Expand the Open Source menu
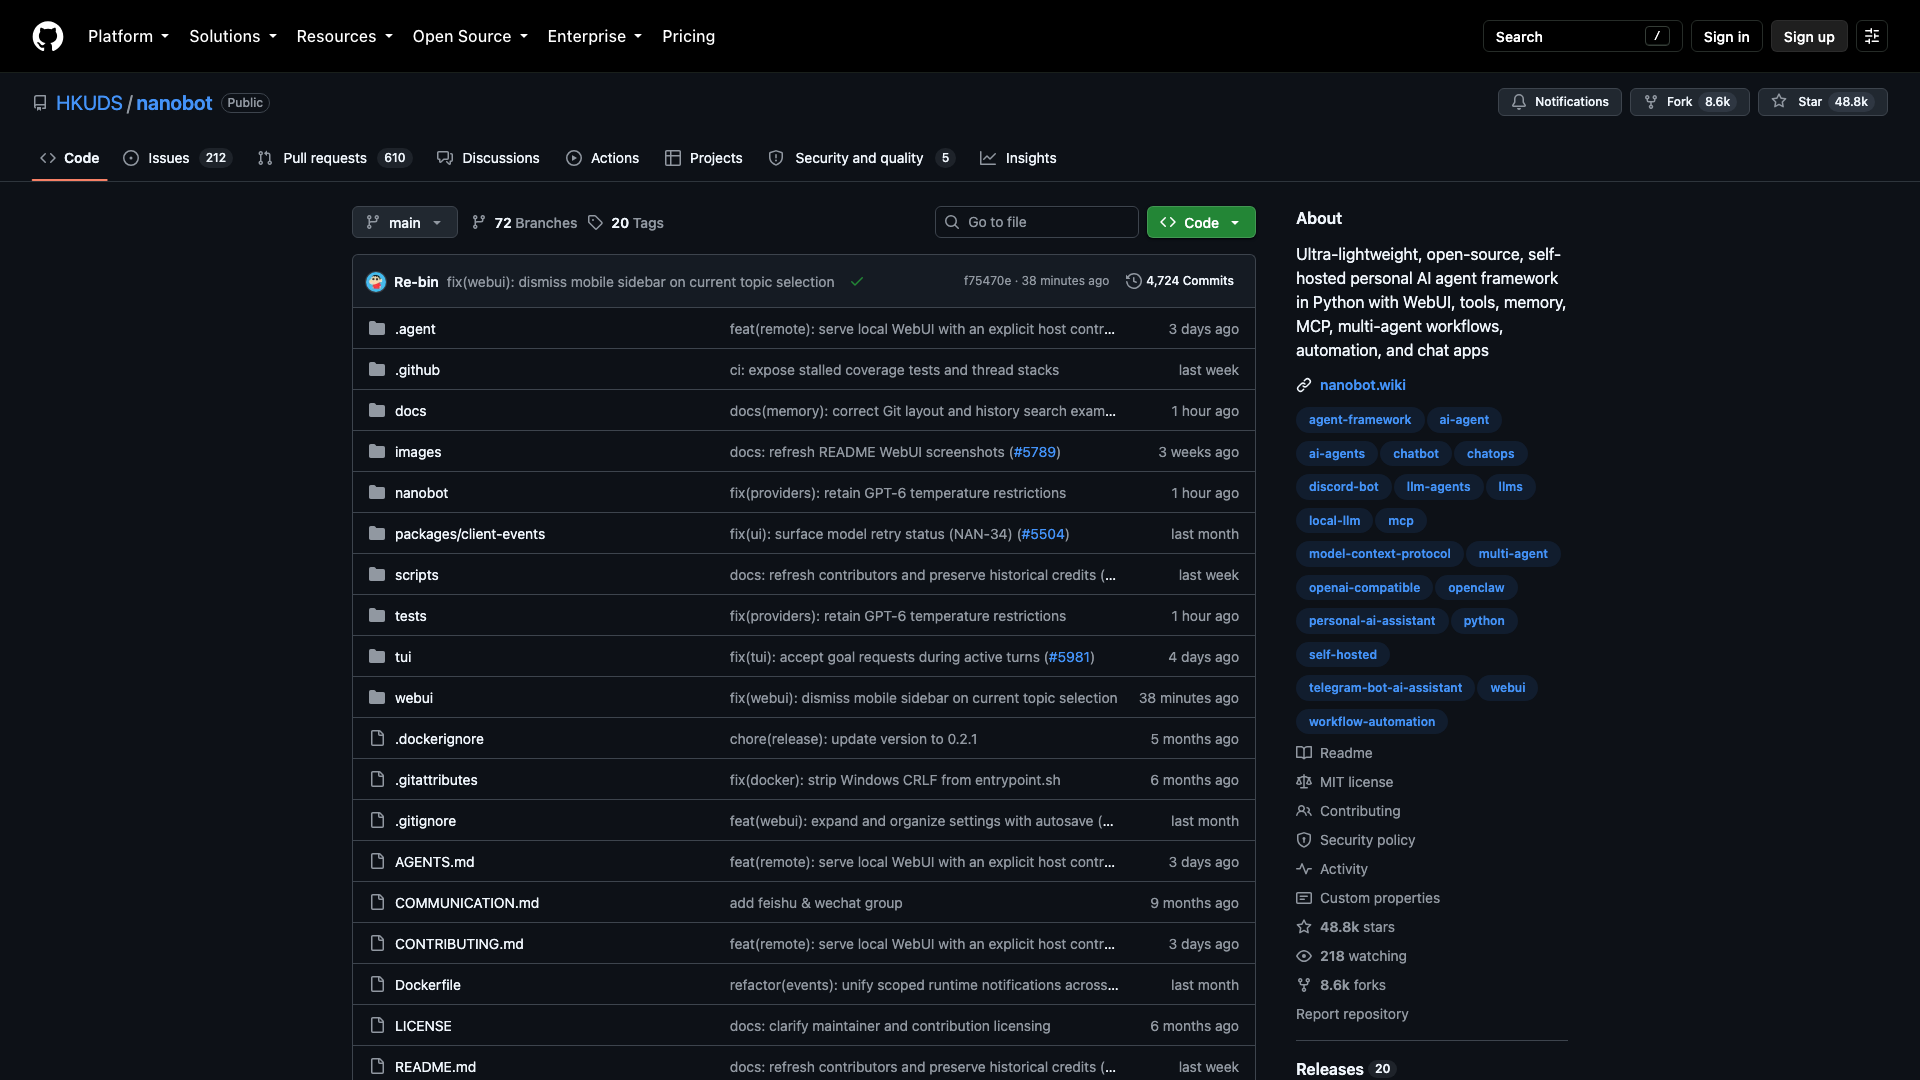Screen dimensions: 1920x1080 tap(470, 36)
